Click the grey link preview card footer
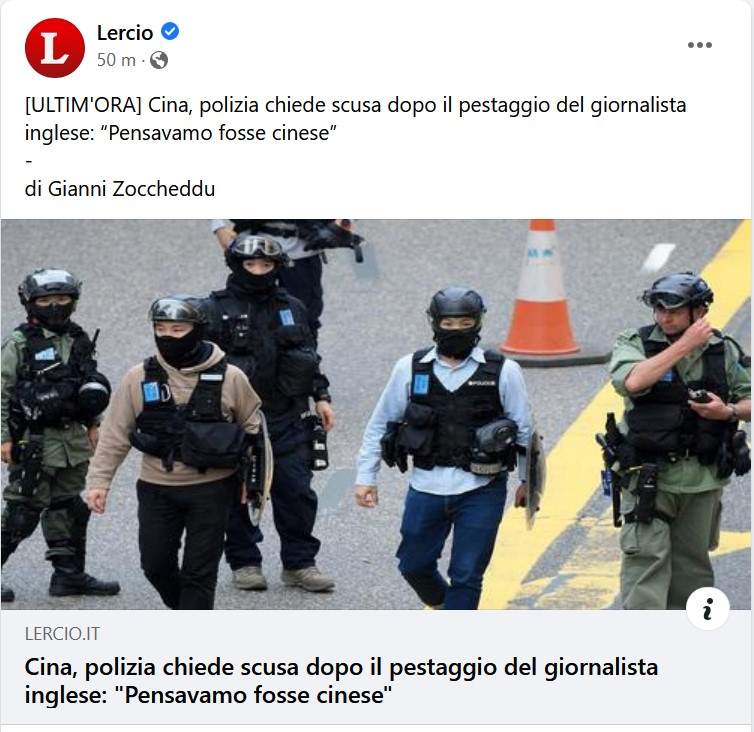Image resolution: width=754 pixels, height=732 pixels. (376, 667)
